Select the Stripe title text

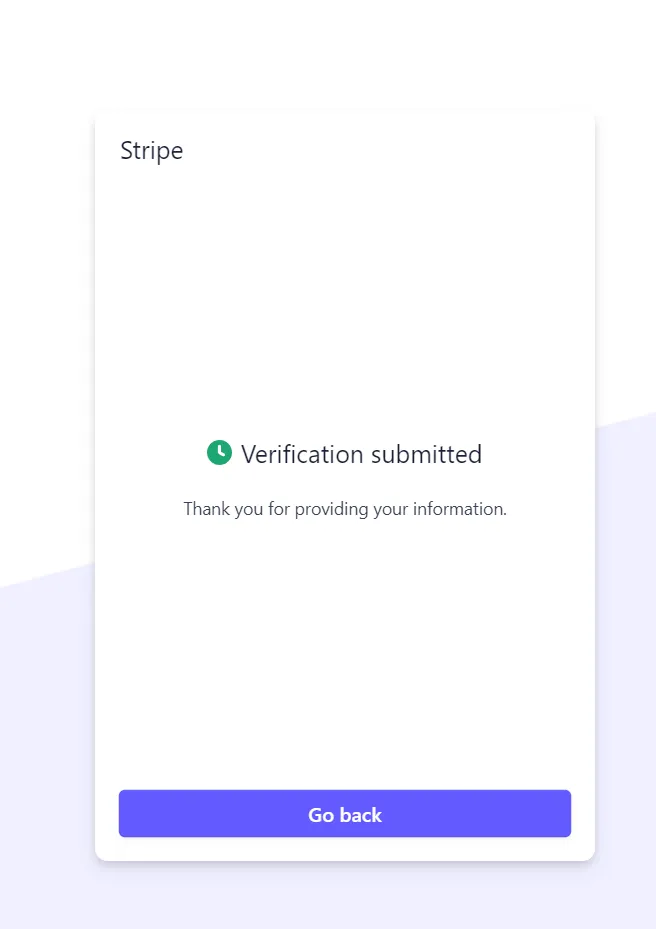(x=152, y=150)
